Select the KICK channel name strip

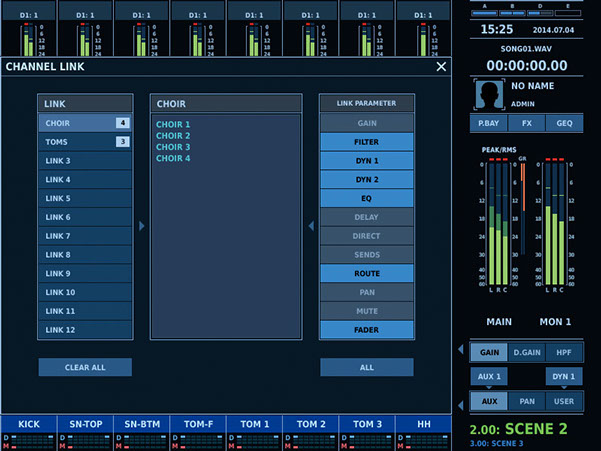(x=29, y=425)
